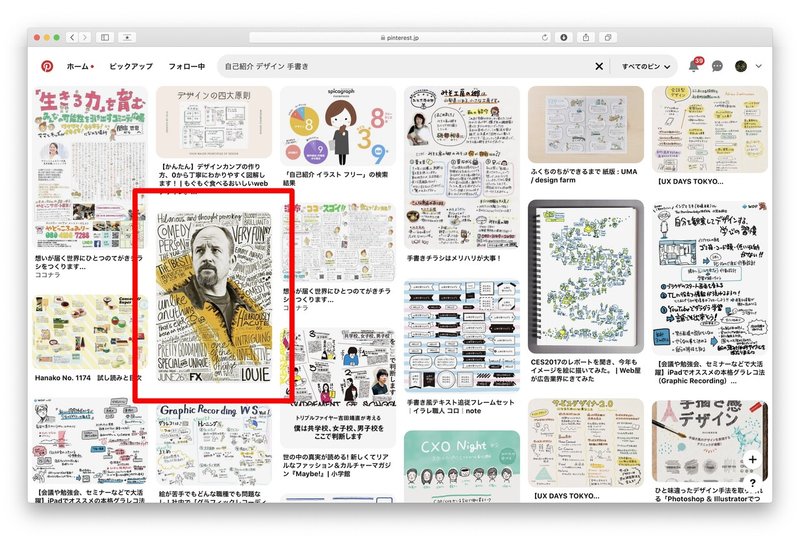Go forward with Safari's forward arrow
Viewport: 800px width, 539px height.
(x=85, y=37)
